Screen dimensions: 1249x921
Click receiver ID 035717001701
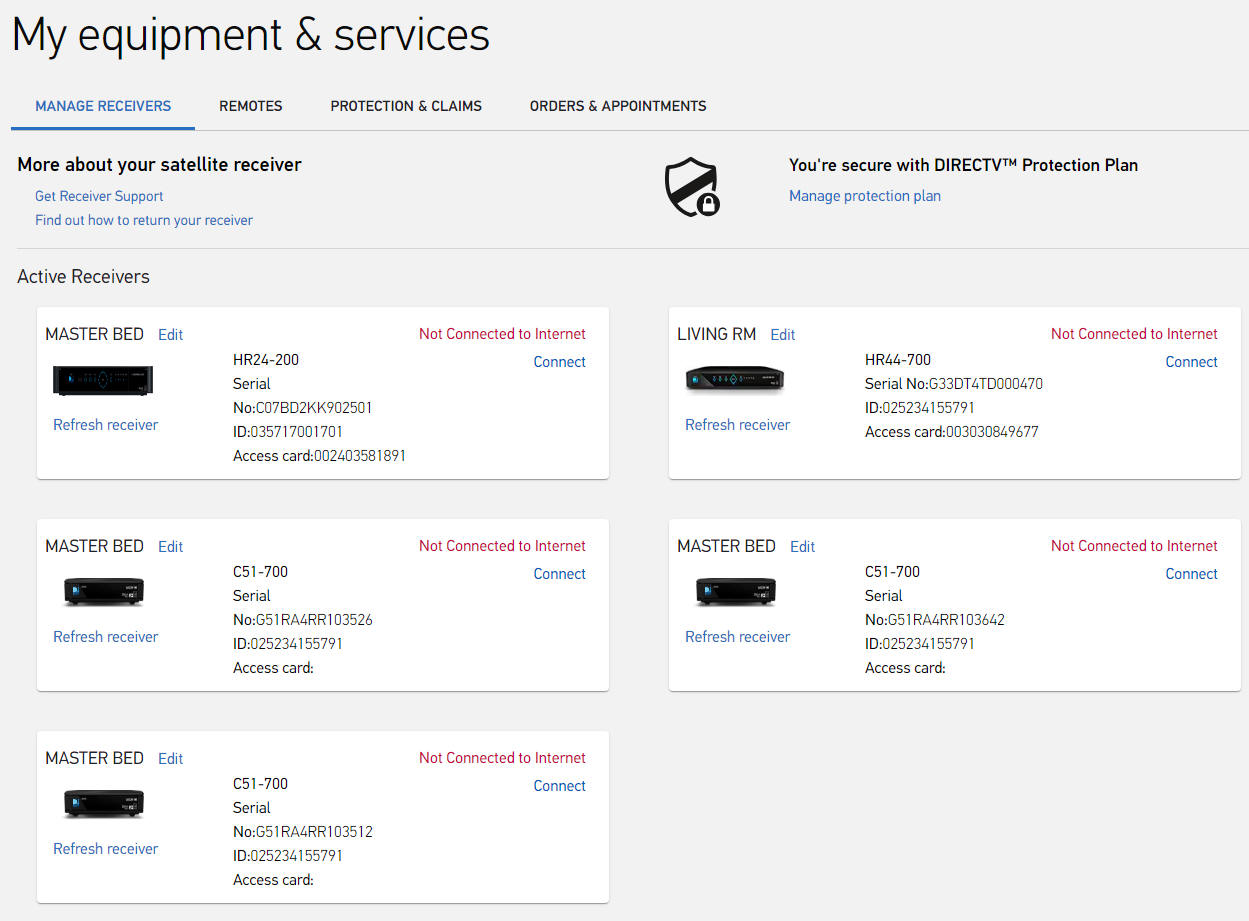pos(297,432)
